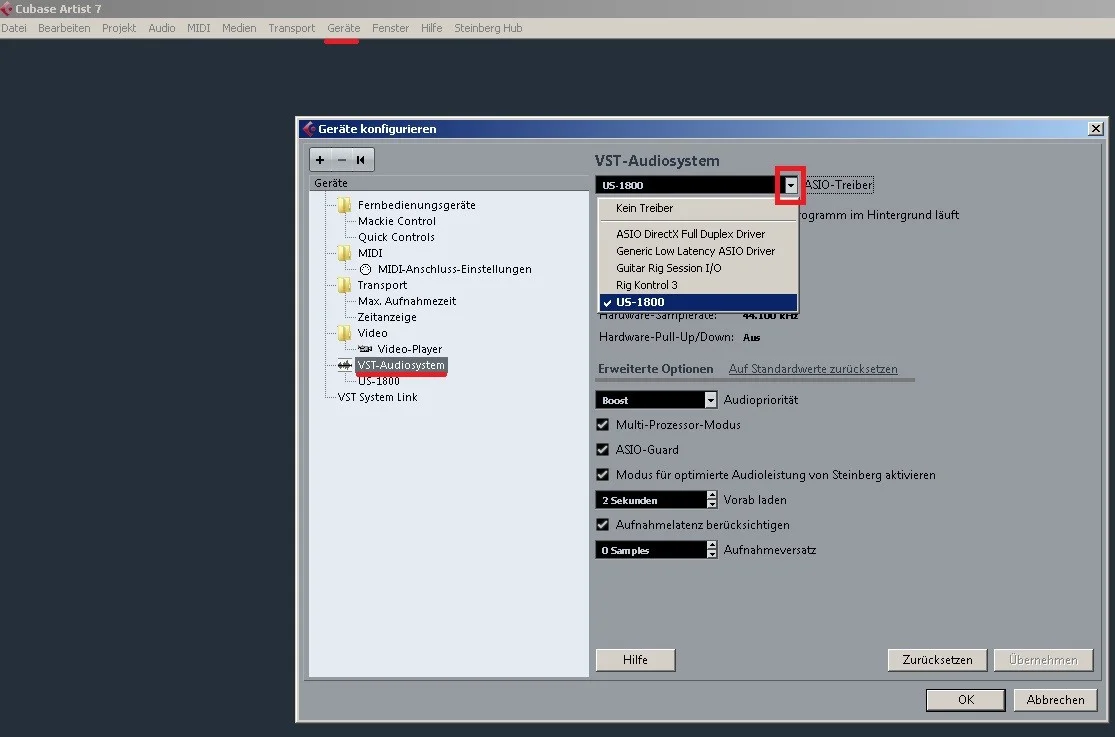
Task: Click the MIDI folder icon
Action: (344, 253)
